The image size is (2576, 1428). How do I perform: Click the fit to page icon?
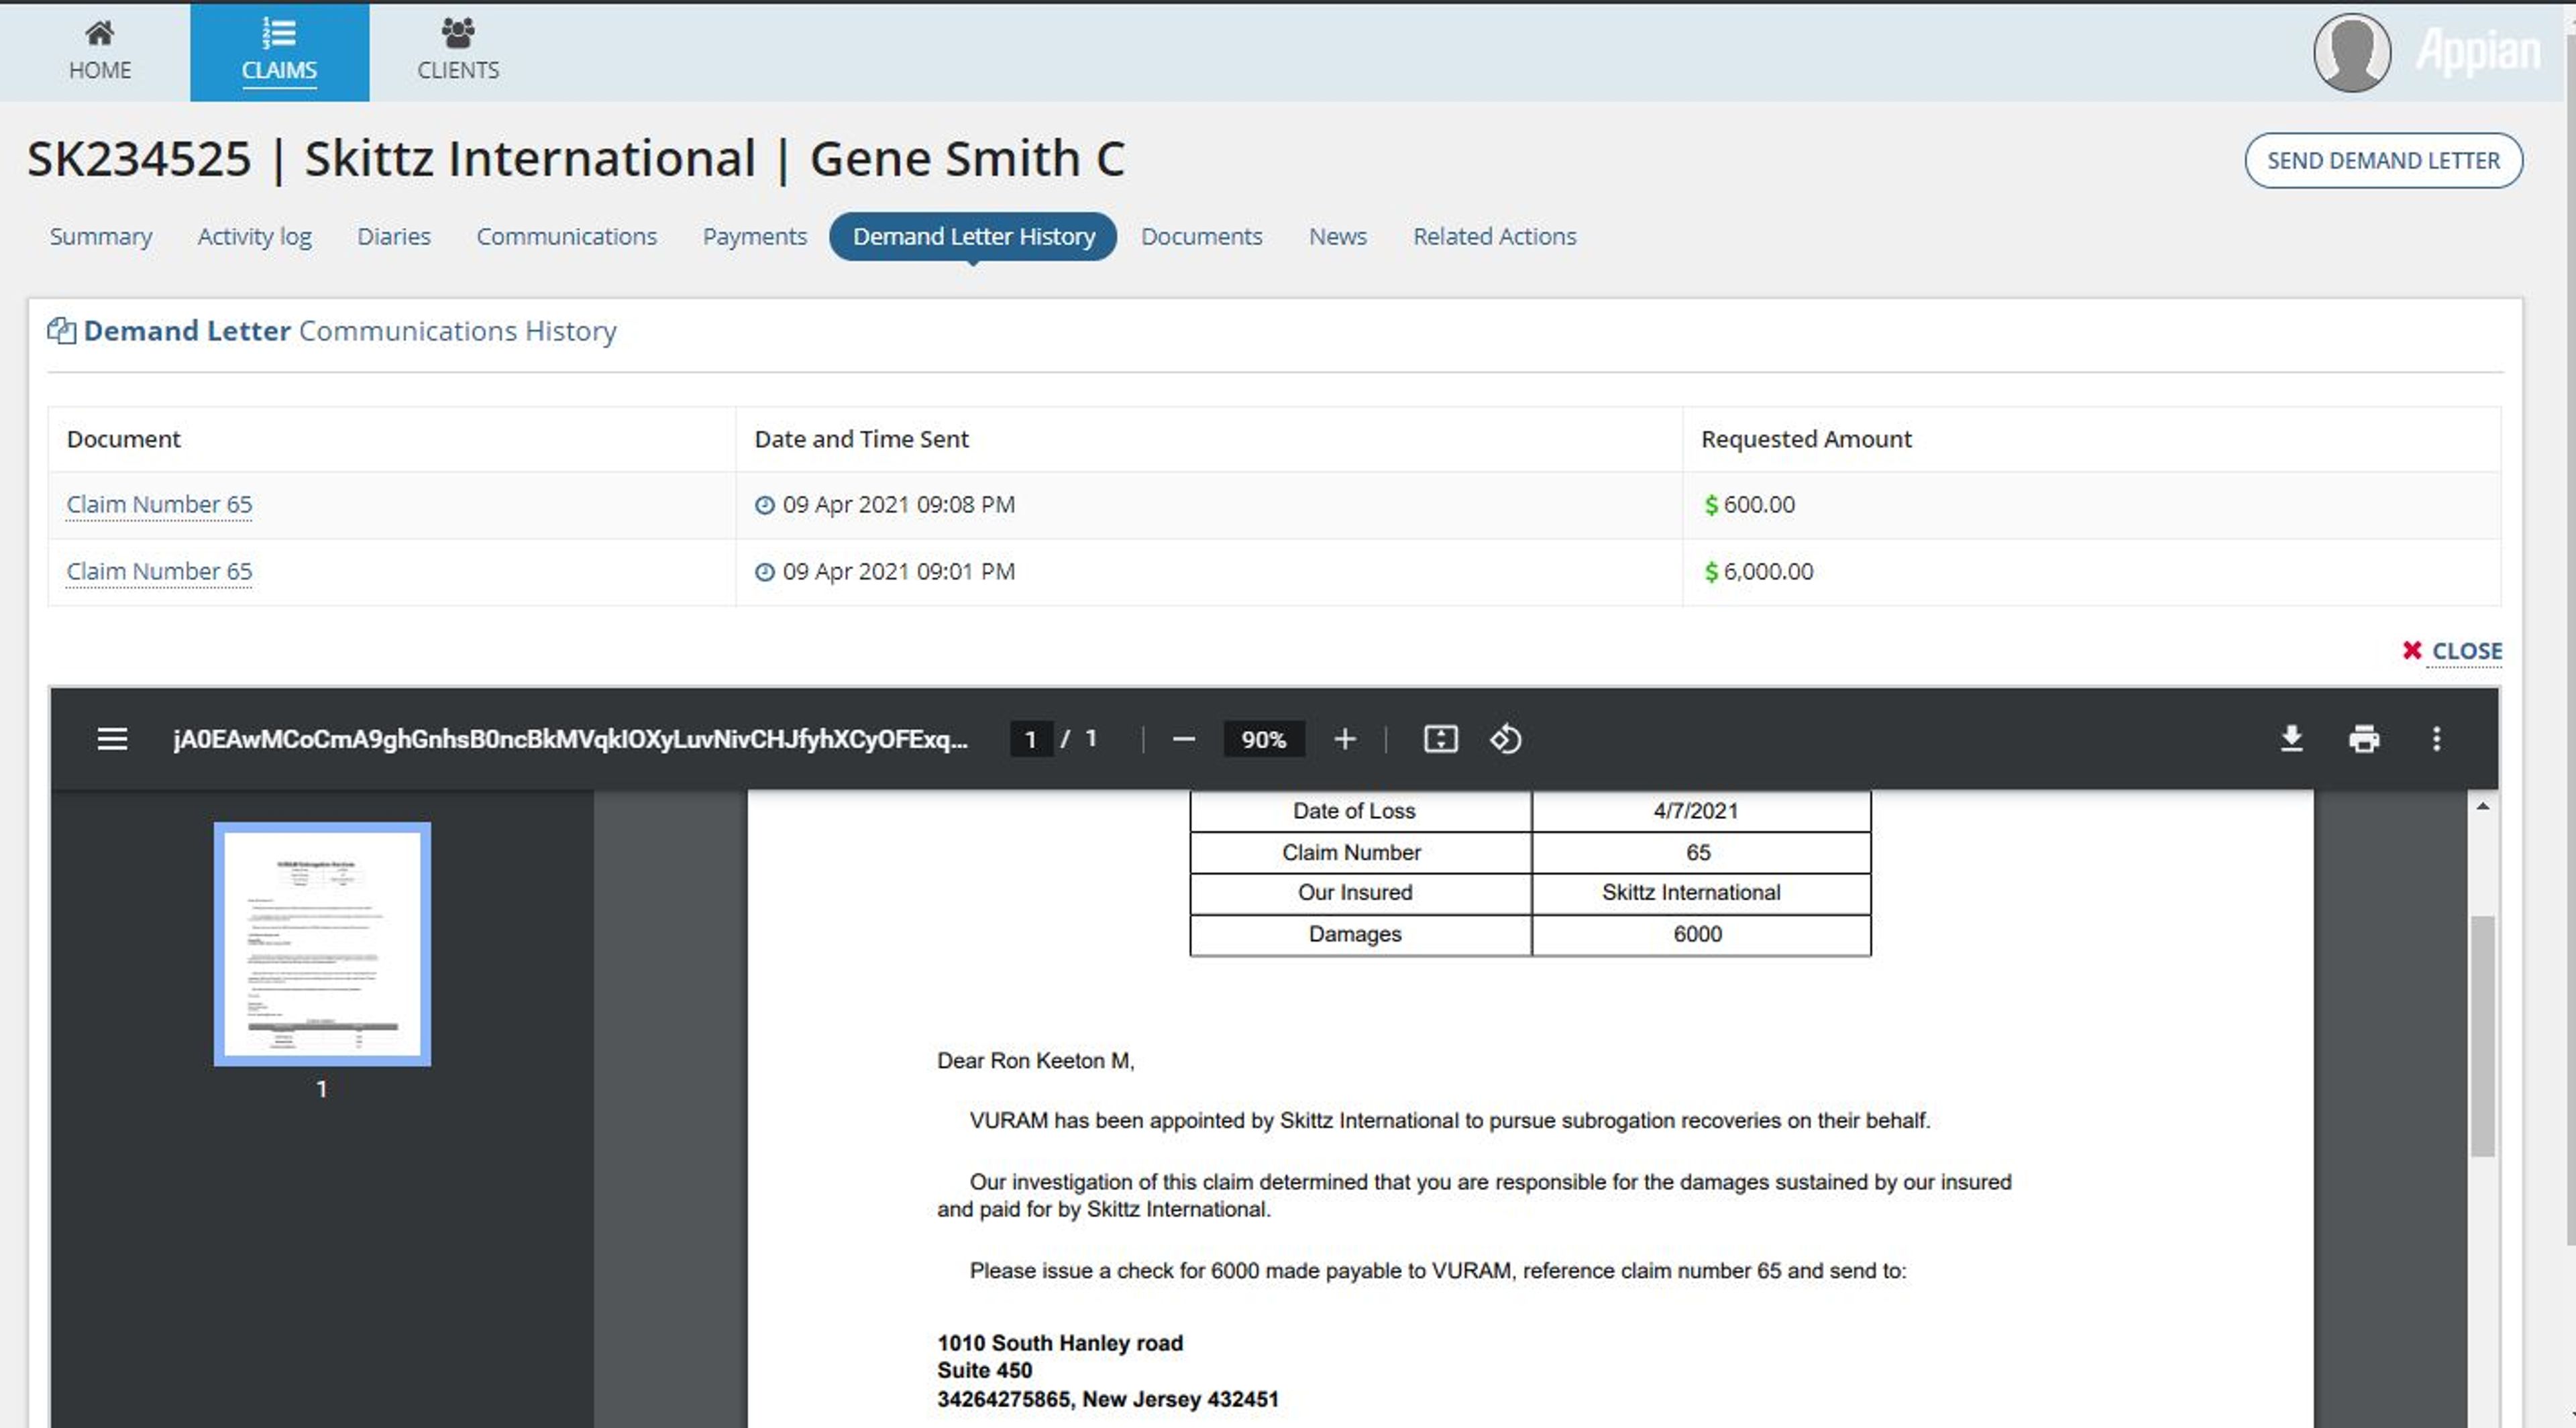1441,739
